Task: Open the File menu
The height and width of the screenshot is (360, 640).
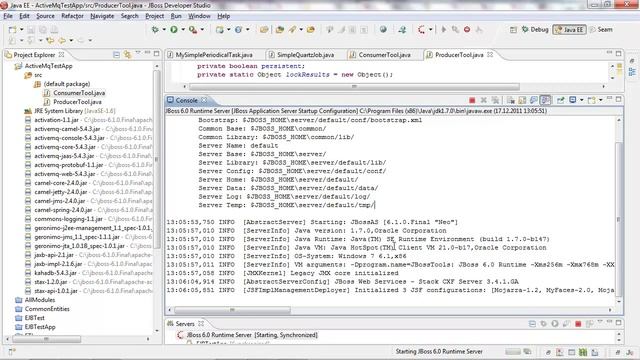Action: click(x=8, y=16)
